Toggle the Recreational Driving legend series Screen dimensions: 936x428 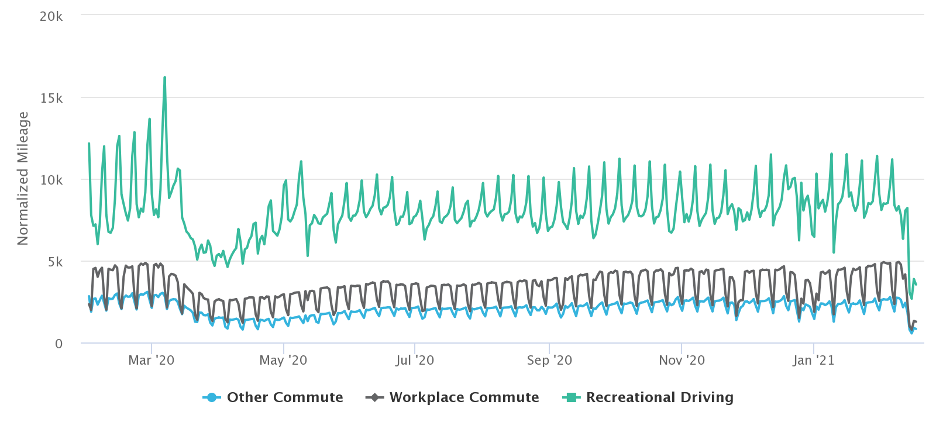tap(648, 398)
